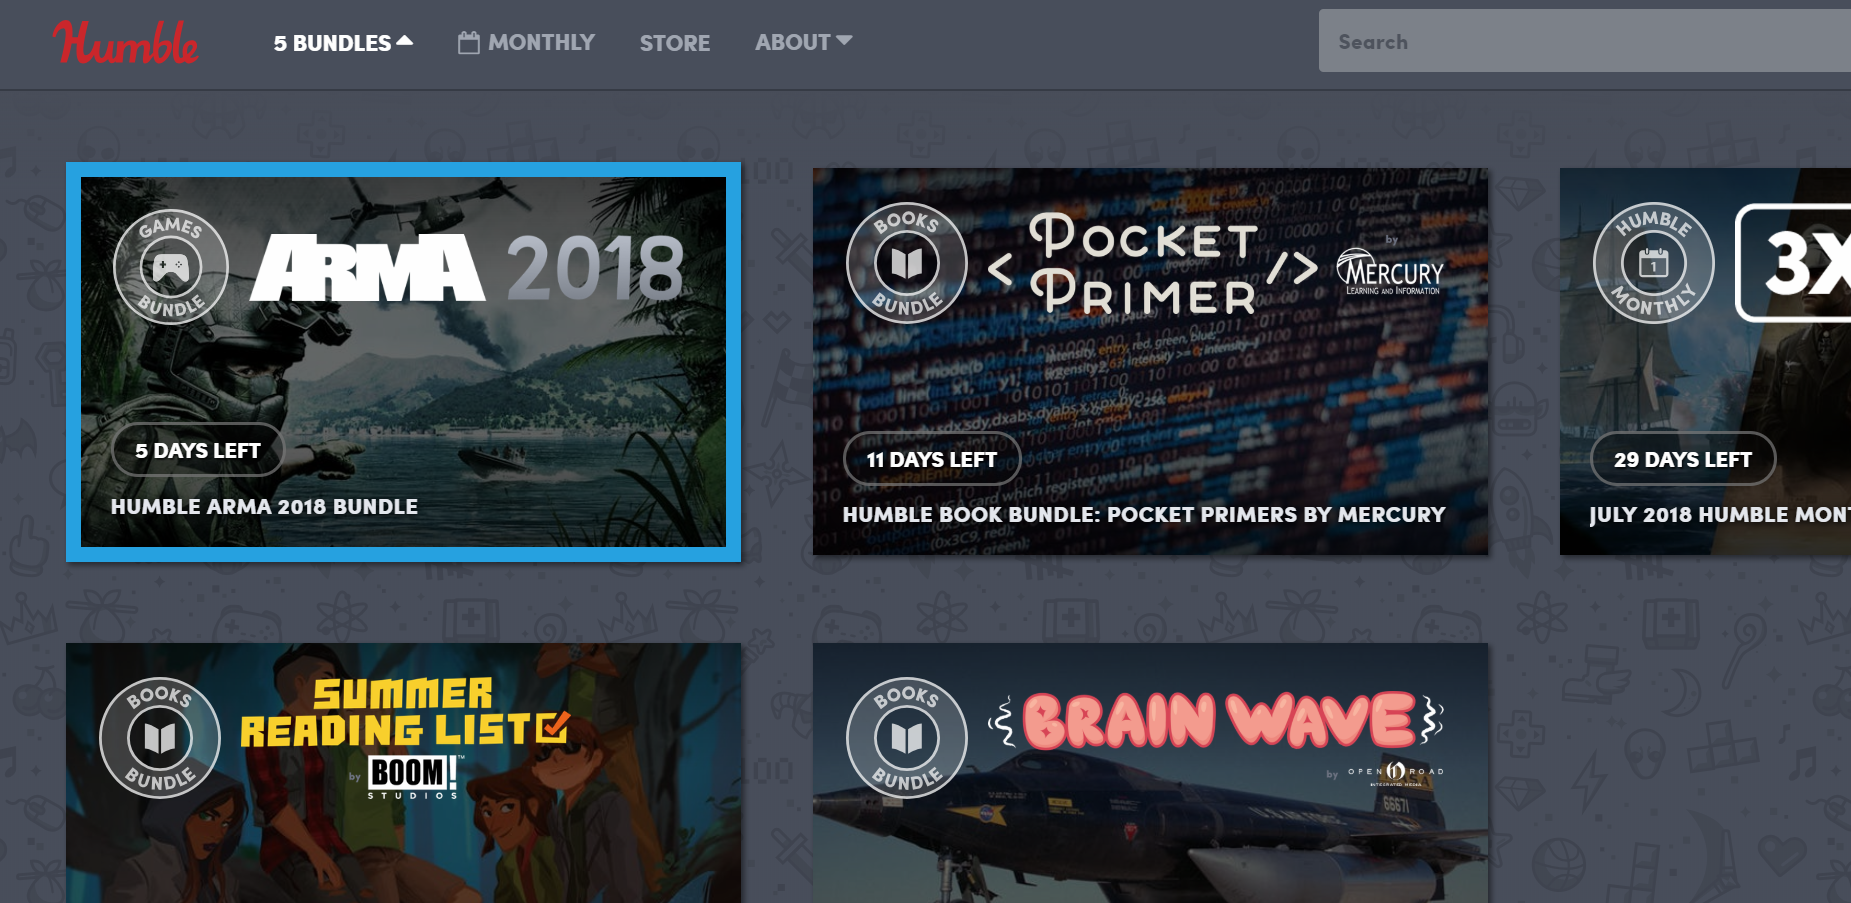The height and width of the screenshot is (903, 1851).
Task: Click the Humble logo in the header
Action: (126, 43)
